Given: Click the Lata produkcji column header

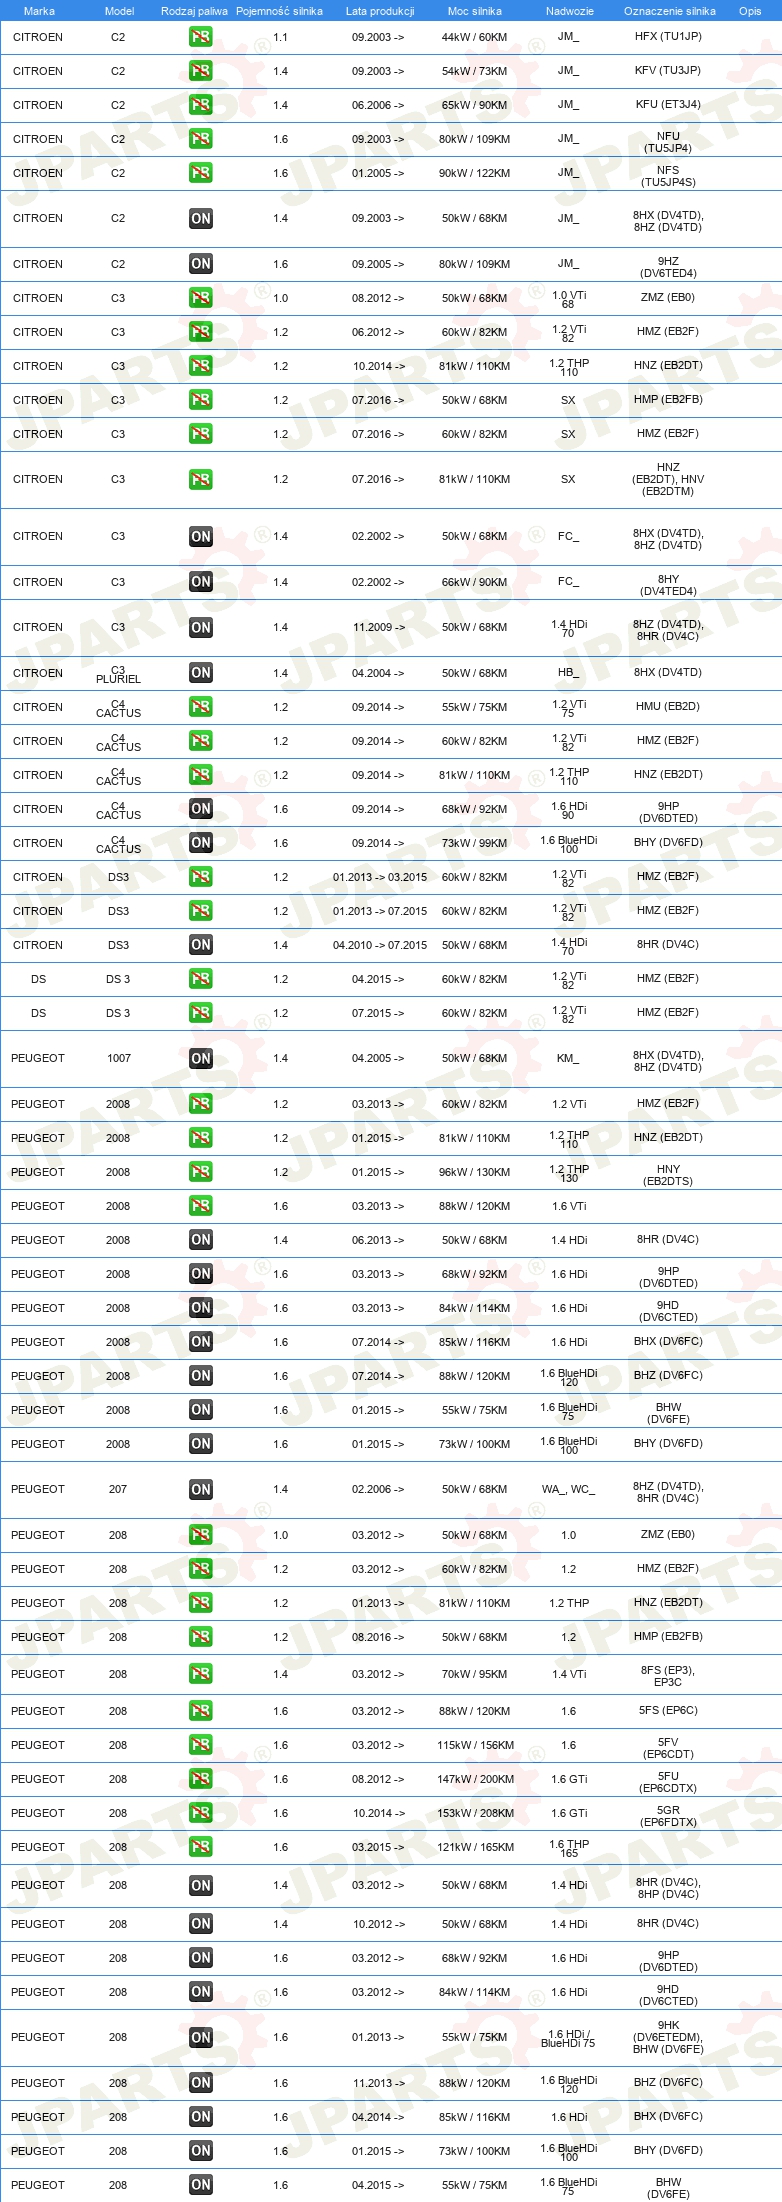Looking at the screenshot, I should [x=380, y=11].
